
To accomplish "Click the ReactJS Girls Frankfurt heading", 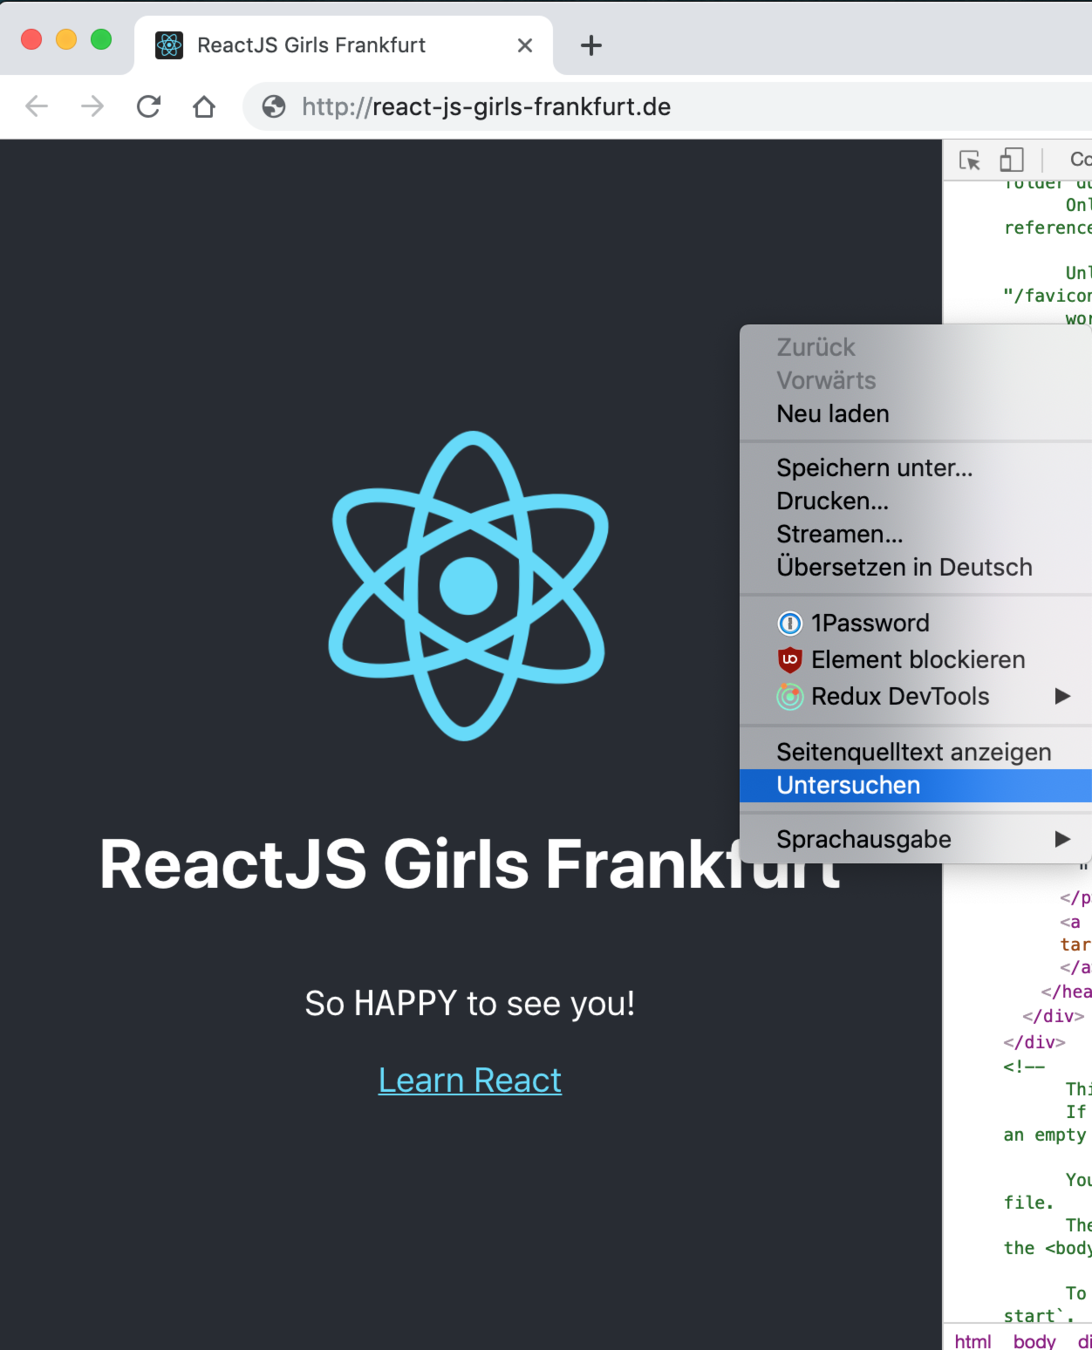I will coord(470,864).
